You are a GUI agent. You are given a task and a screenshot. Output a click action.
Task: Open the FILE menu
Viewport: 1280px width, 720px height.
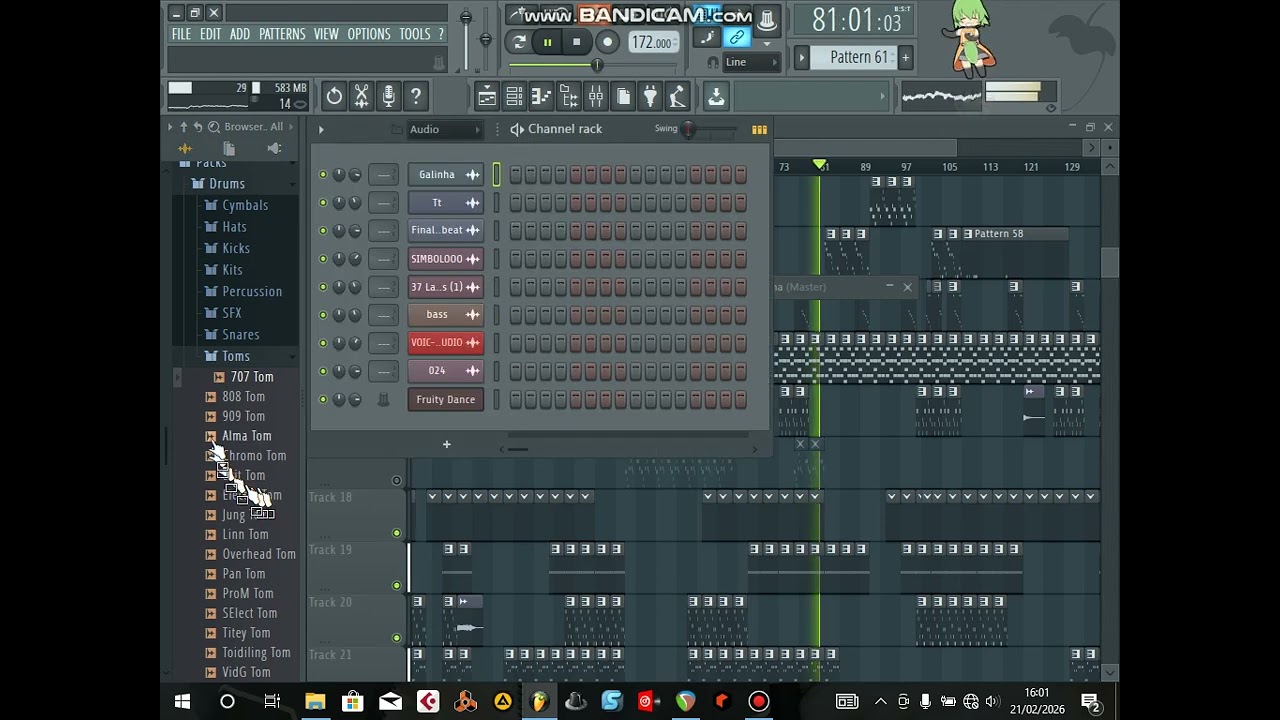(x=181, y=34)
